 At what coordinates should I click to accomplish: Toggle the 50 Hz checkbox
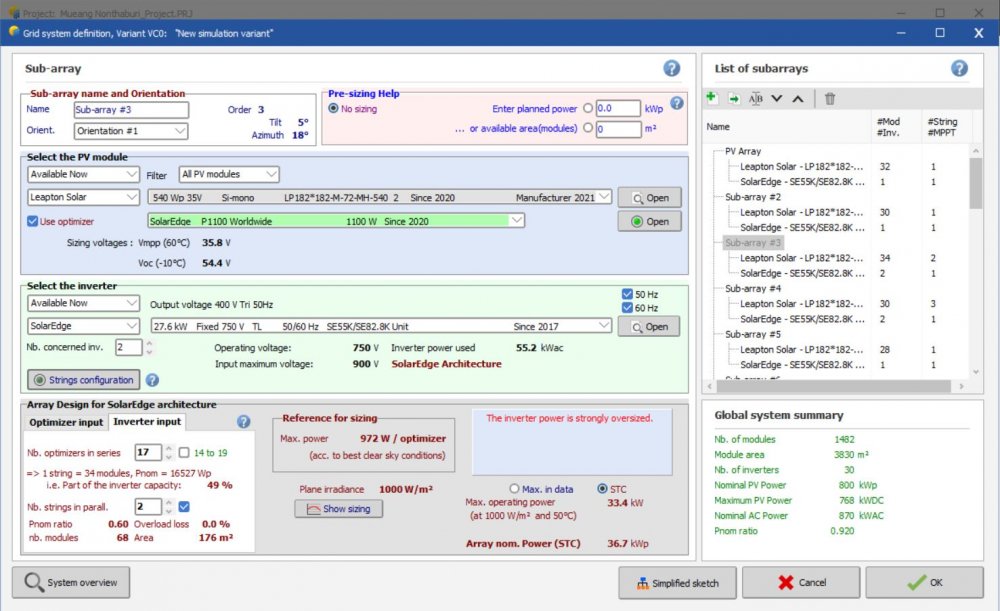click(627, 294)
